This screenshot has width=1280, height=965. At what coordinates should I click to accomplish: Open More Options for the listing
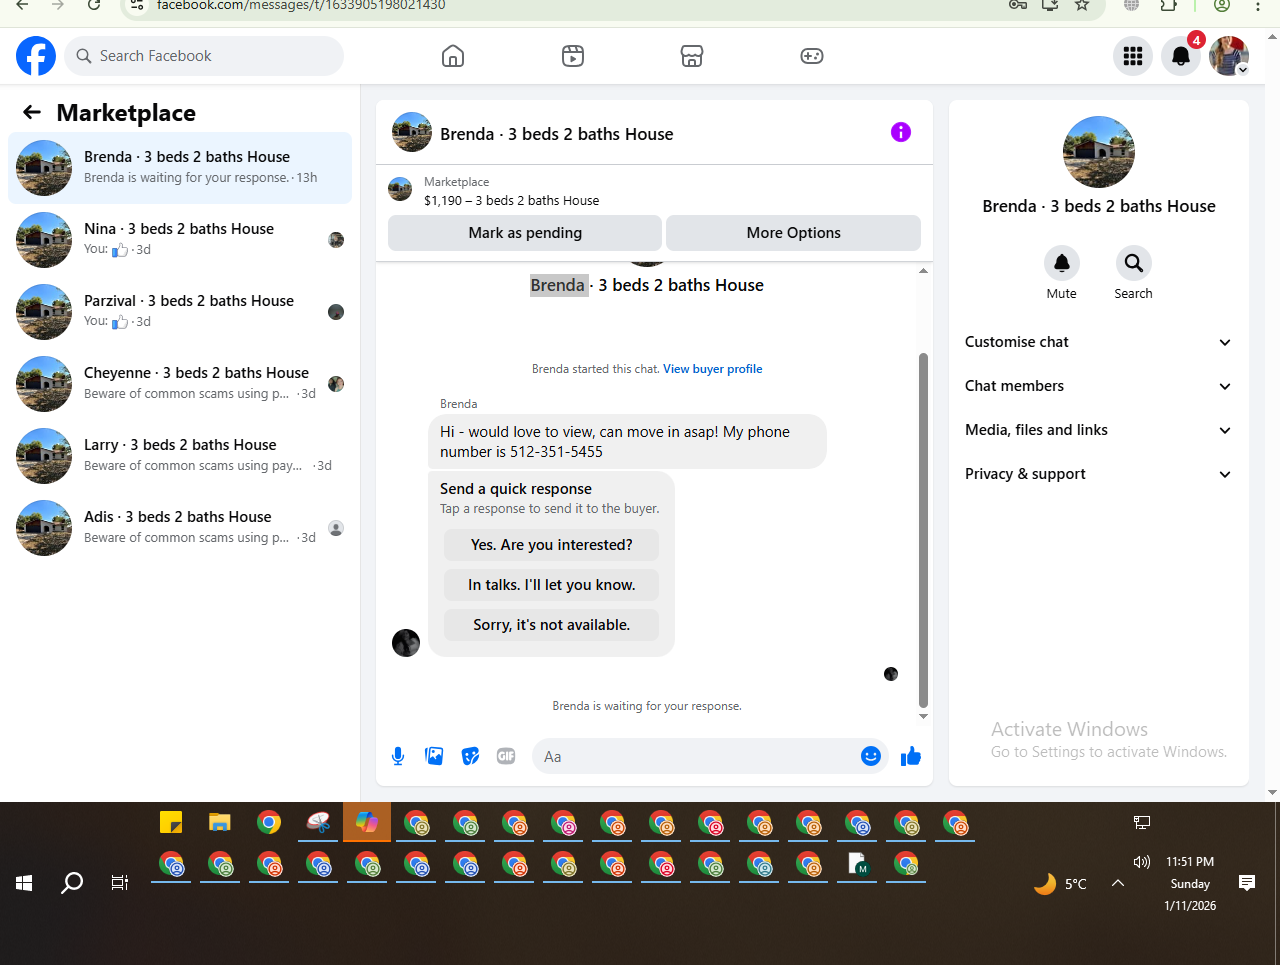(x=794, y=233)
